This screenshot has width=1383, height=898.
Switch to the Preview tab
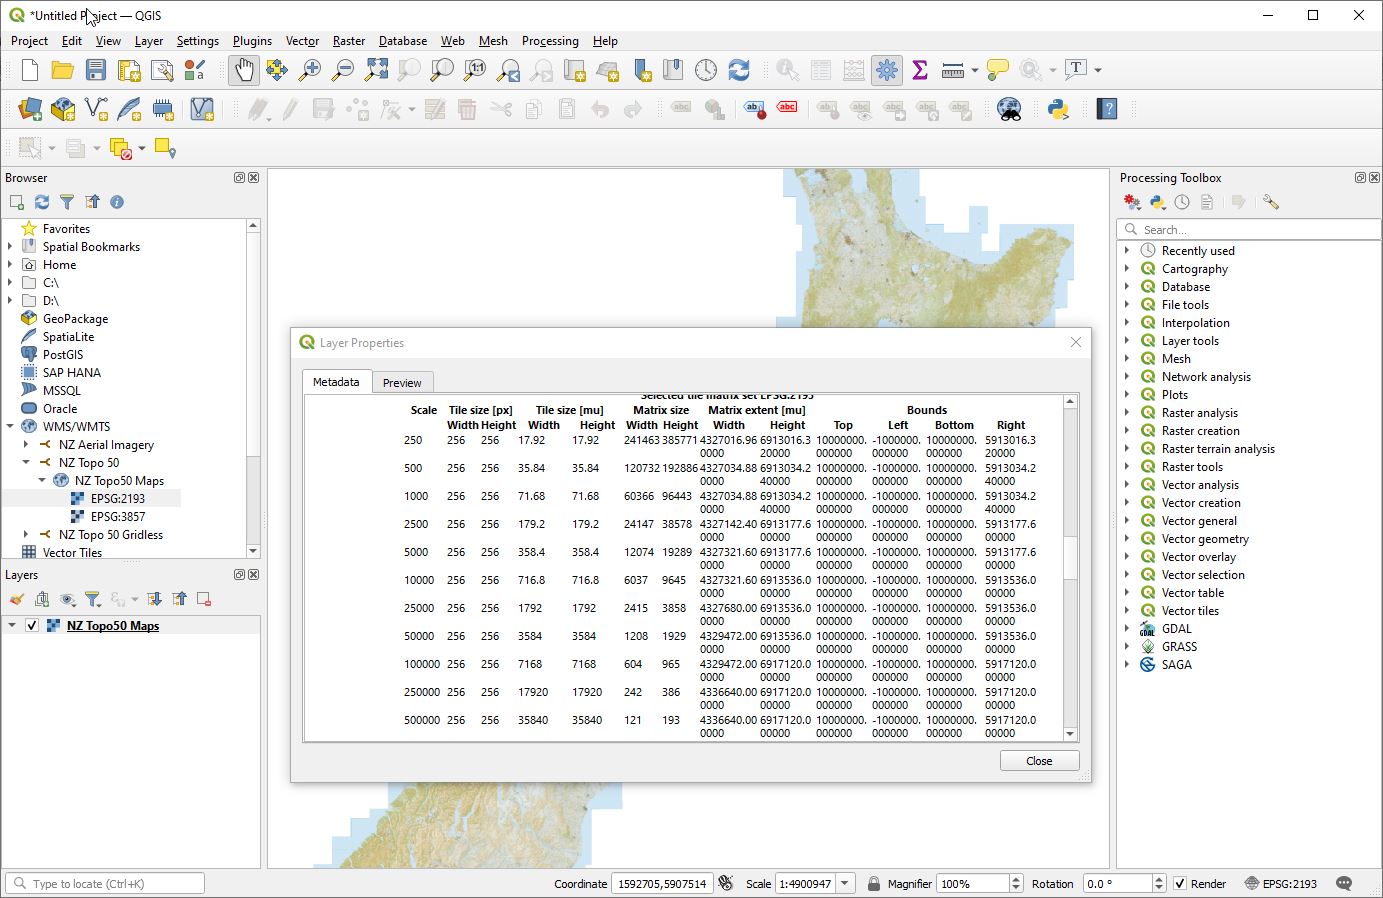402,383
